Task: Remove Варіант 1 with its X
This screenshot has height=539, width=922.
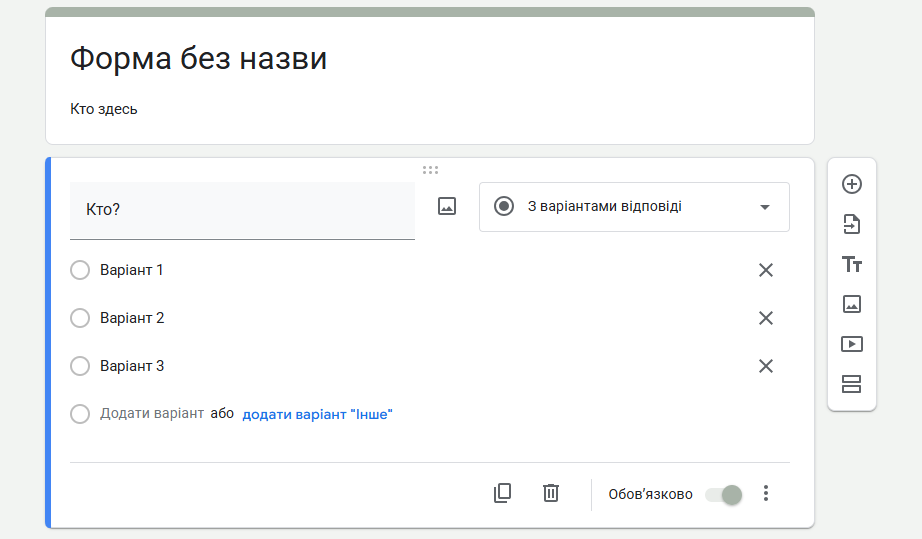Action: point(766,270)
